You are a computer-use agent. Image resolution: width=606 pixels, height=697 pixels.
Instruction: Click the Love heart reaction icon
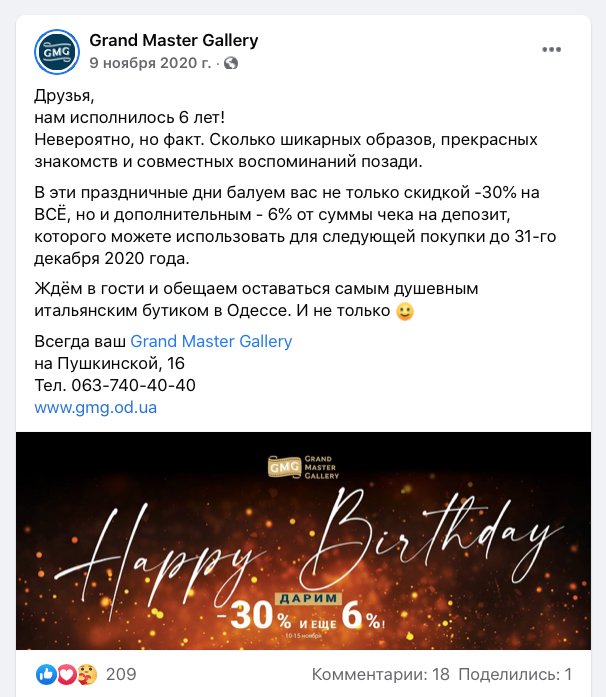pos(67,674)
